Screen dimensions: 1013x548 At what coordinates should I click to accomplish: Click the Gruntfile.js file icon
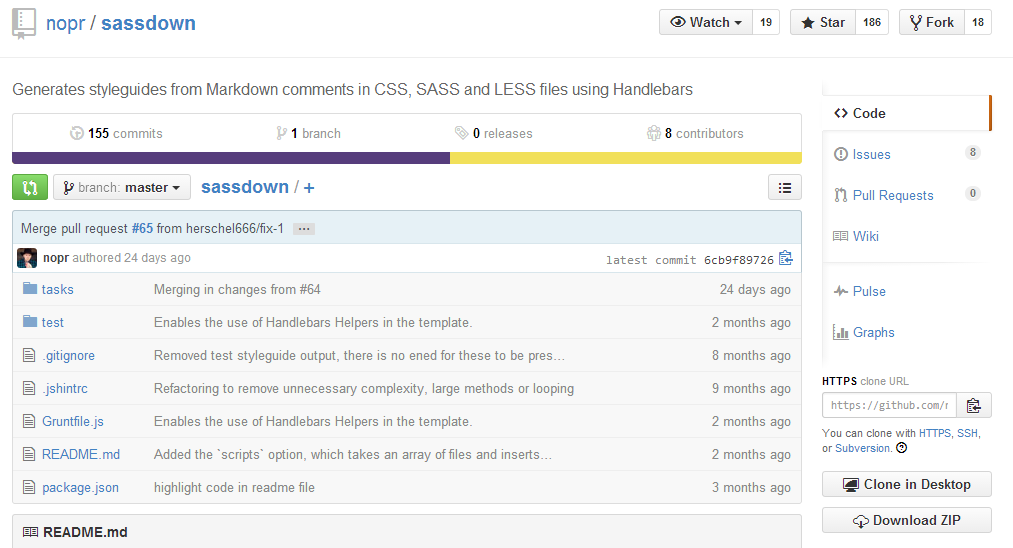28,421
